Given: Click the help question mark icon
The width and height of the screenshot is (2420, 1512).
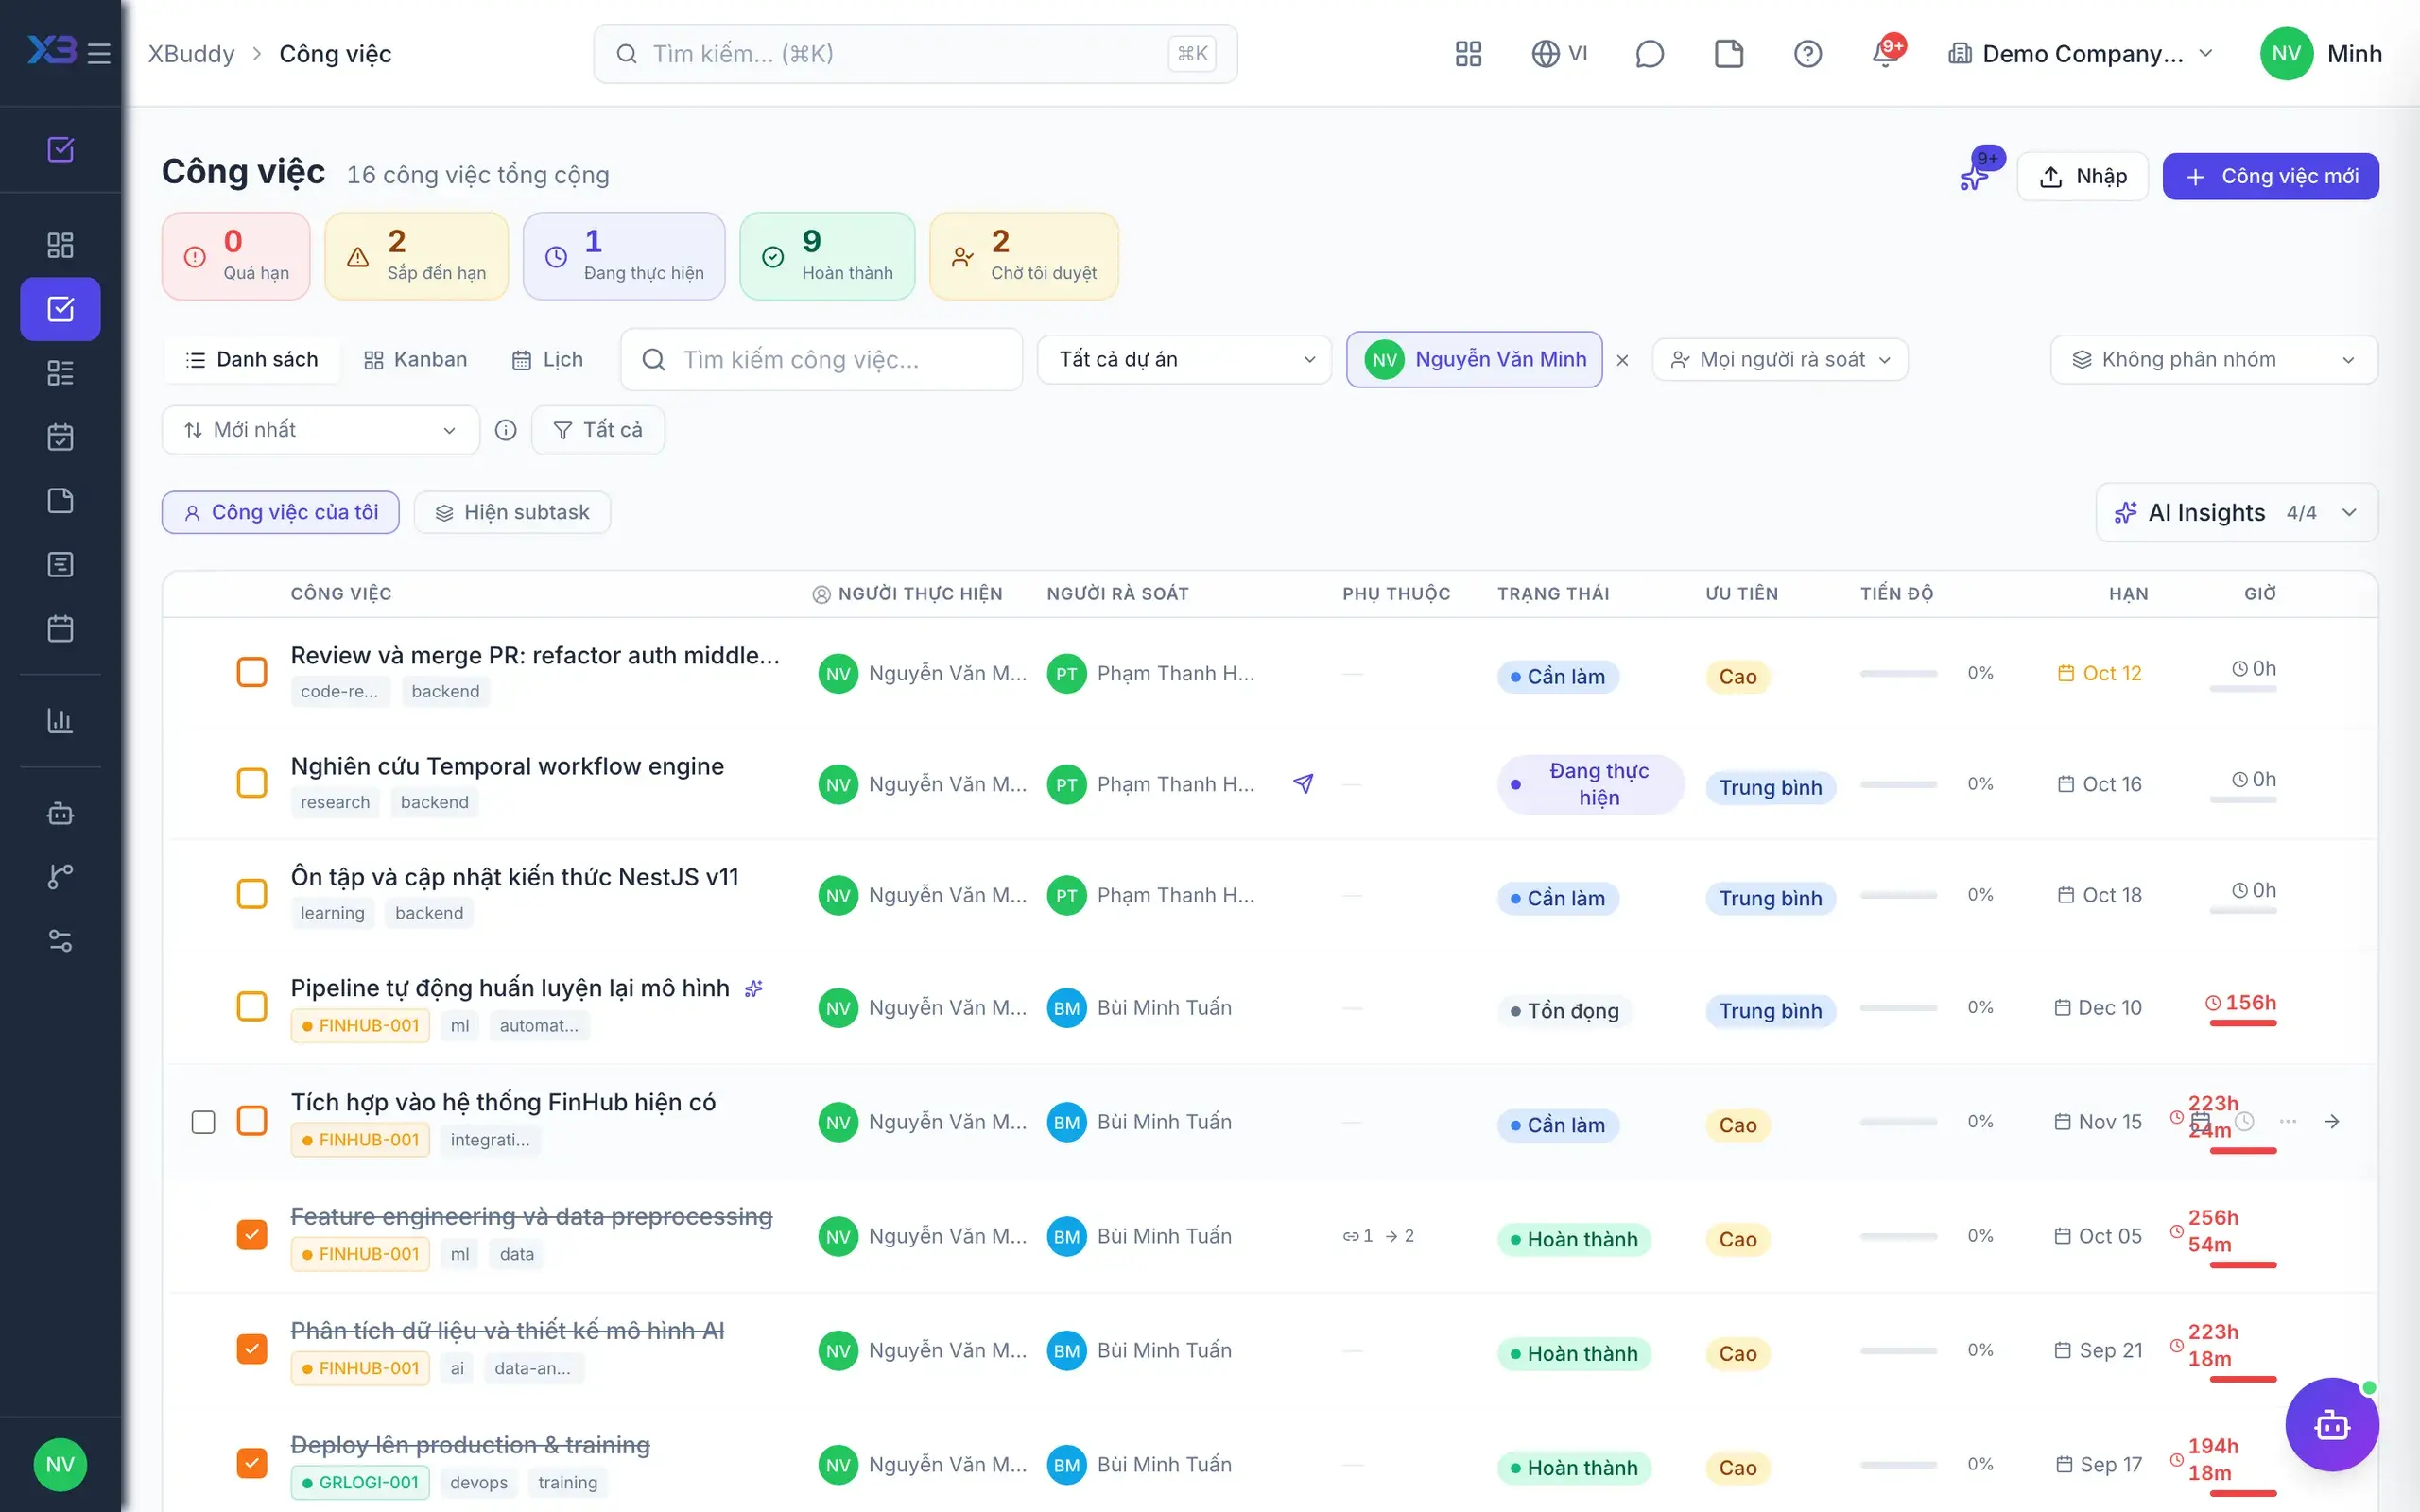Looking at the screenshot, I should (1807, 53).
